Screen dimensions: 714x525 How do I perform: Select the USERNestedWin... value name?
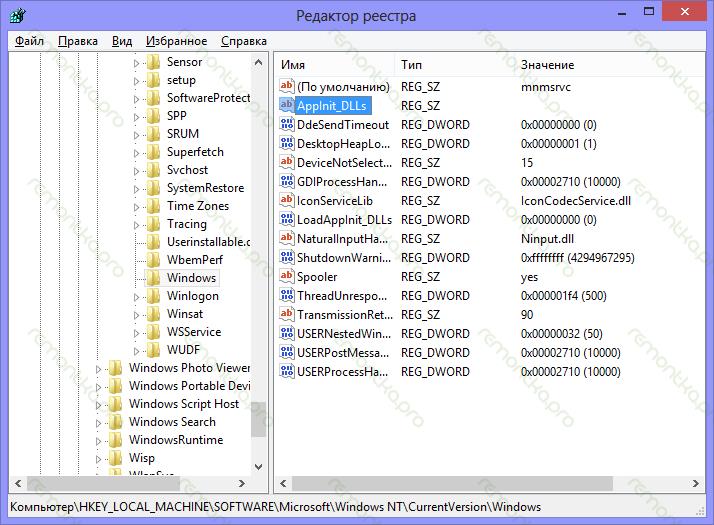pyautogui.click(x=344, y=334)
